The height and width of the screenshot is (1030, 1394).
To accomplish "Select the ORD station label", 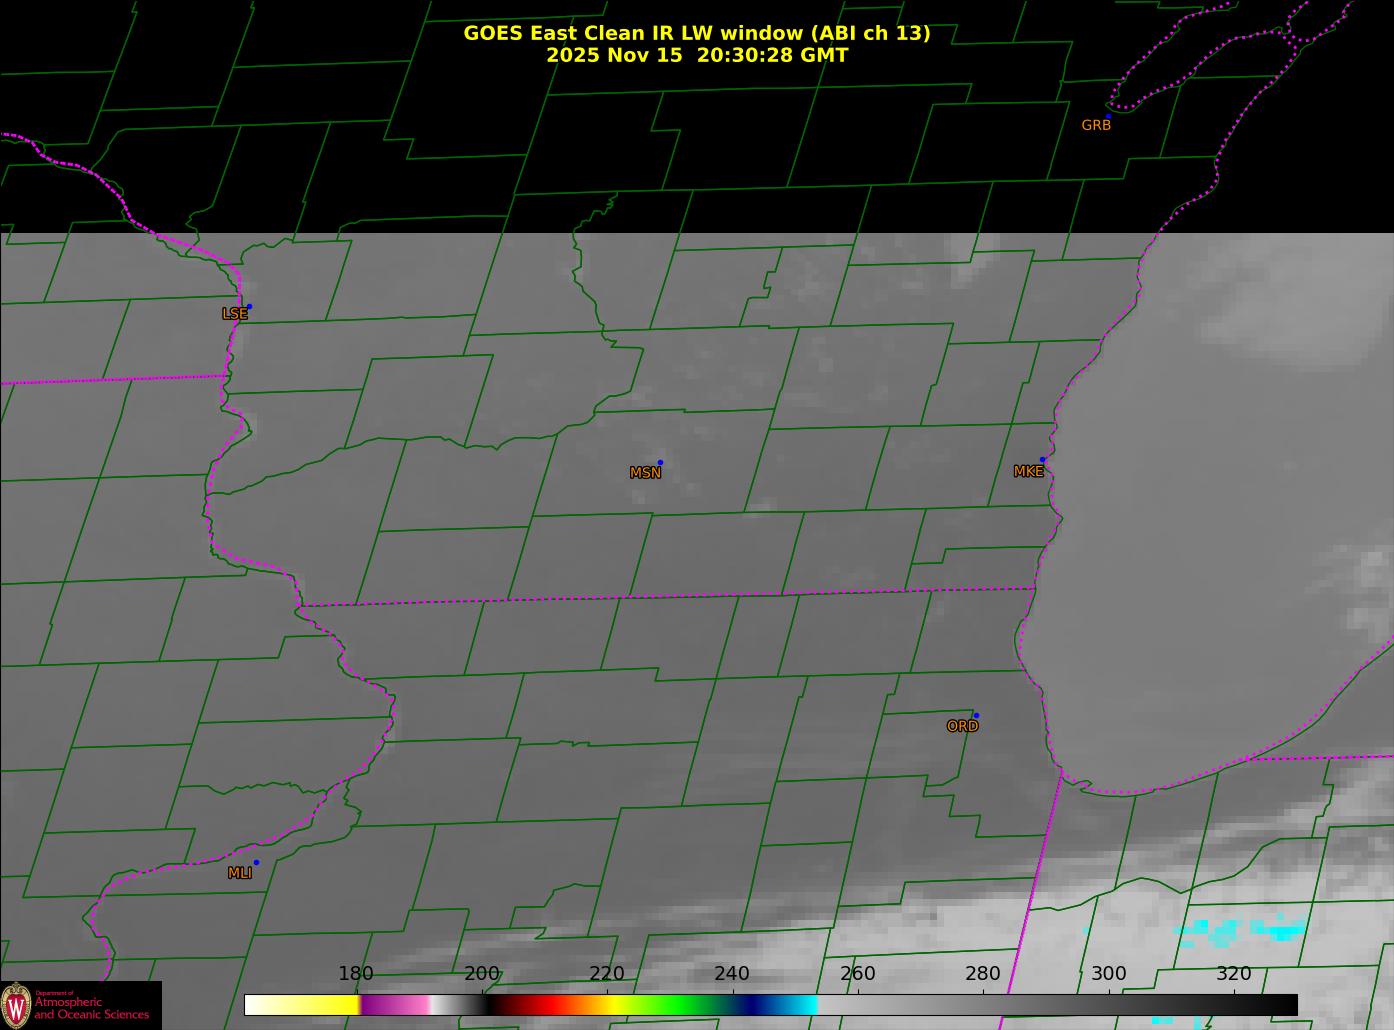I will pos(962,727).
